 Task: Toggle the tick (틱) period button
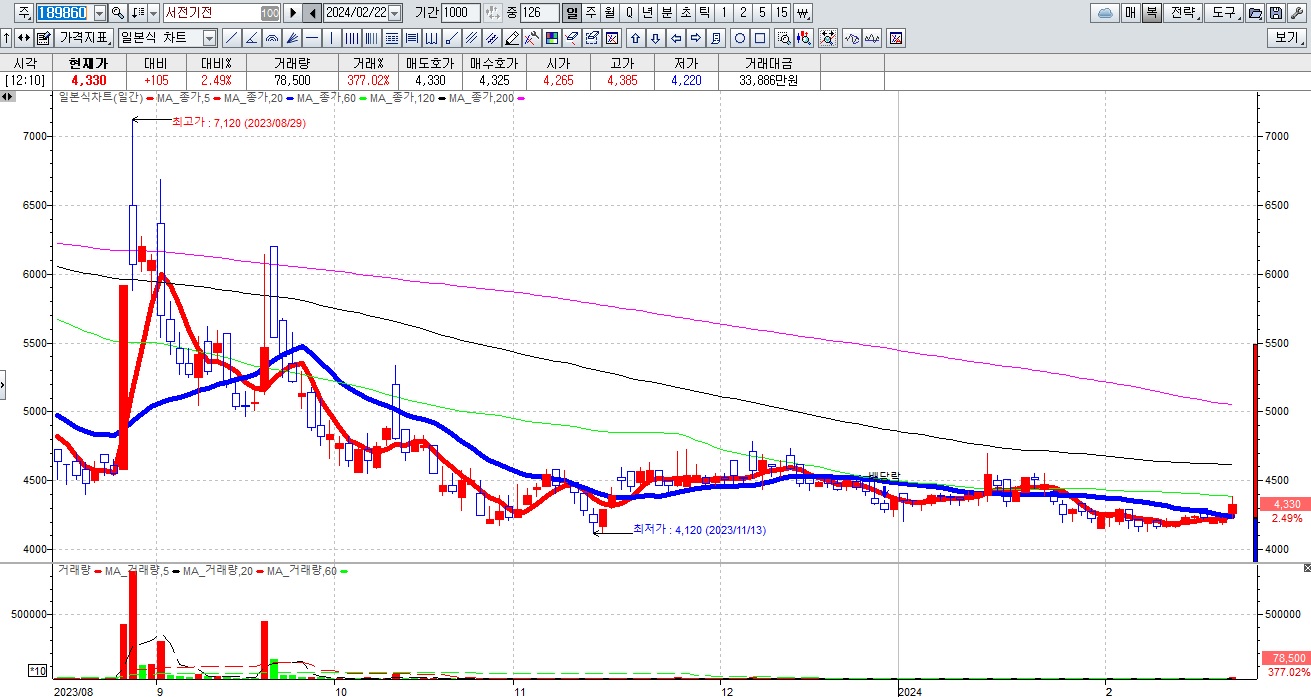coord(704,13)
